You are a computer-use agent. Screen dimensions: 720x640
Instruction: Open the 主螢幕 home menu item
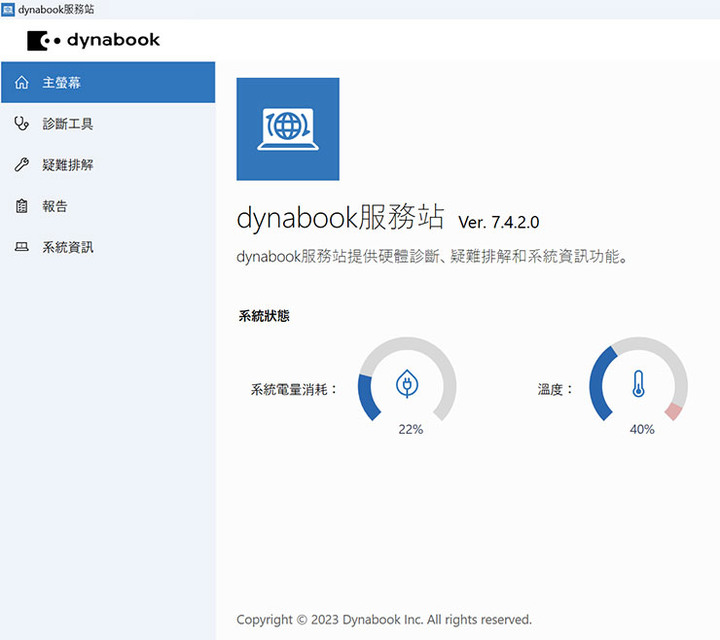pyautogui.click(x=108, y=82)
